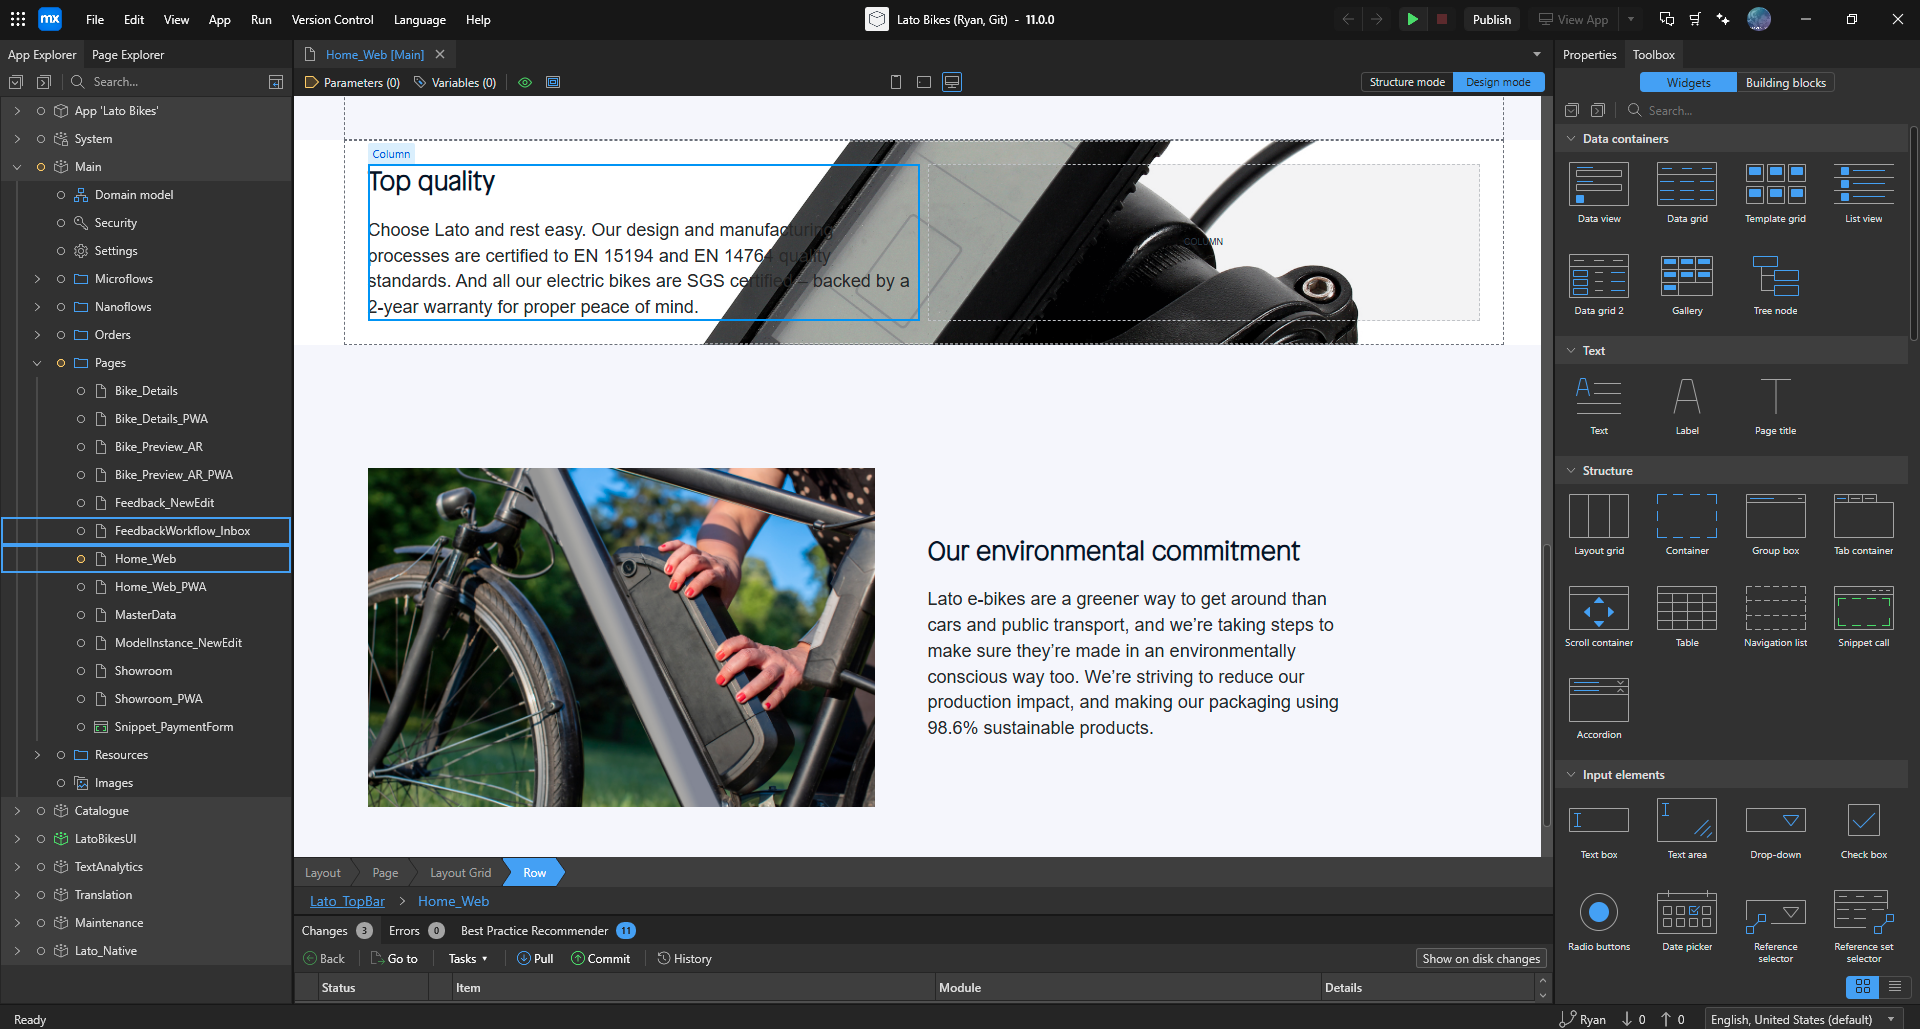This screenshot has height=1029, width=1920.
Task: Switch Toolbox to Building blocks
Action: (x=1785, y=83)
